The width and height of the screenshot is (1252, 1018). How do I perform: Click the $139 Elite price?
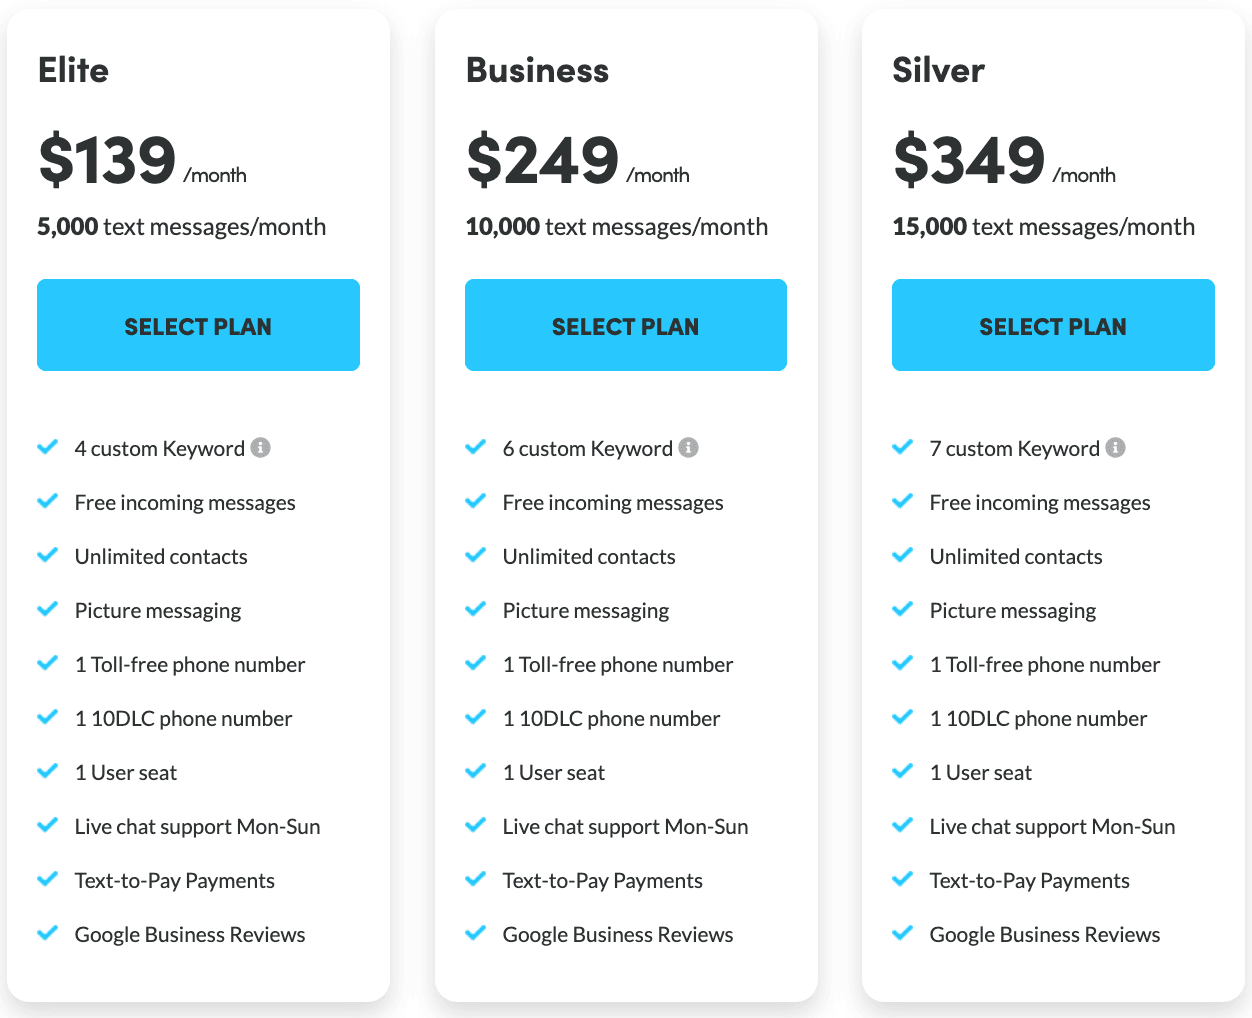(x=107, y=160)
